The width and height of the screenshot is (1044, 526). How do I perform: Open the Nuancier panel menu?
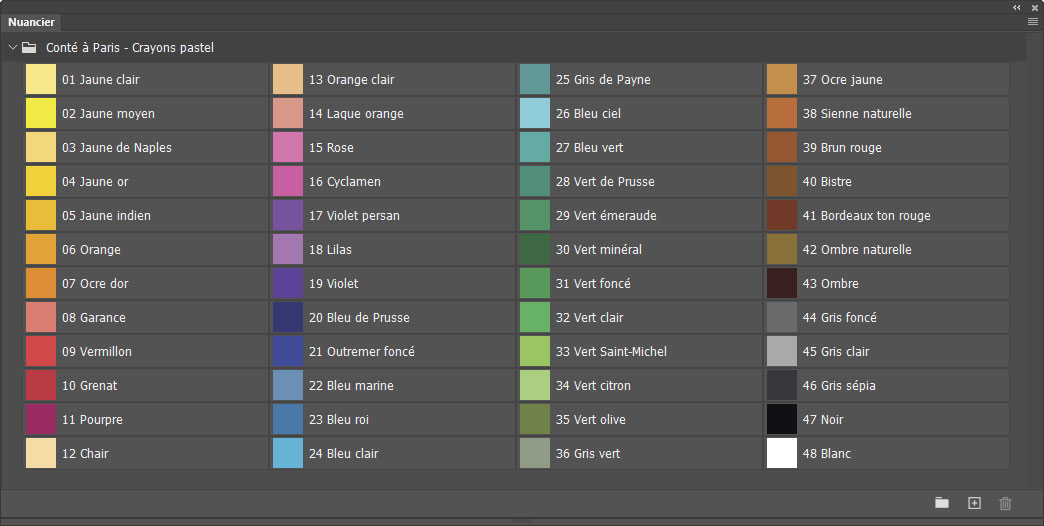(x=1033, y=21)
